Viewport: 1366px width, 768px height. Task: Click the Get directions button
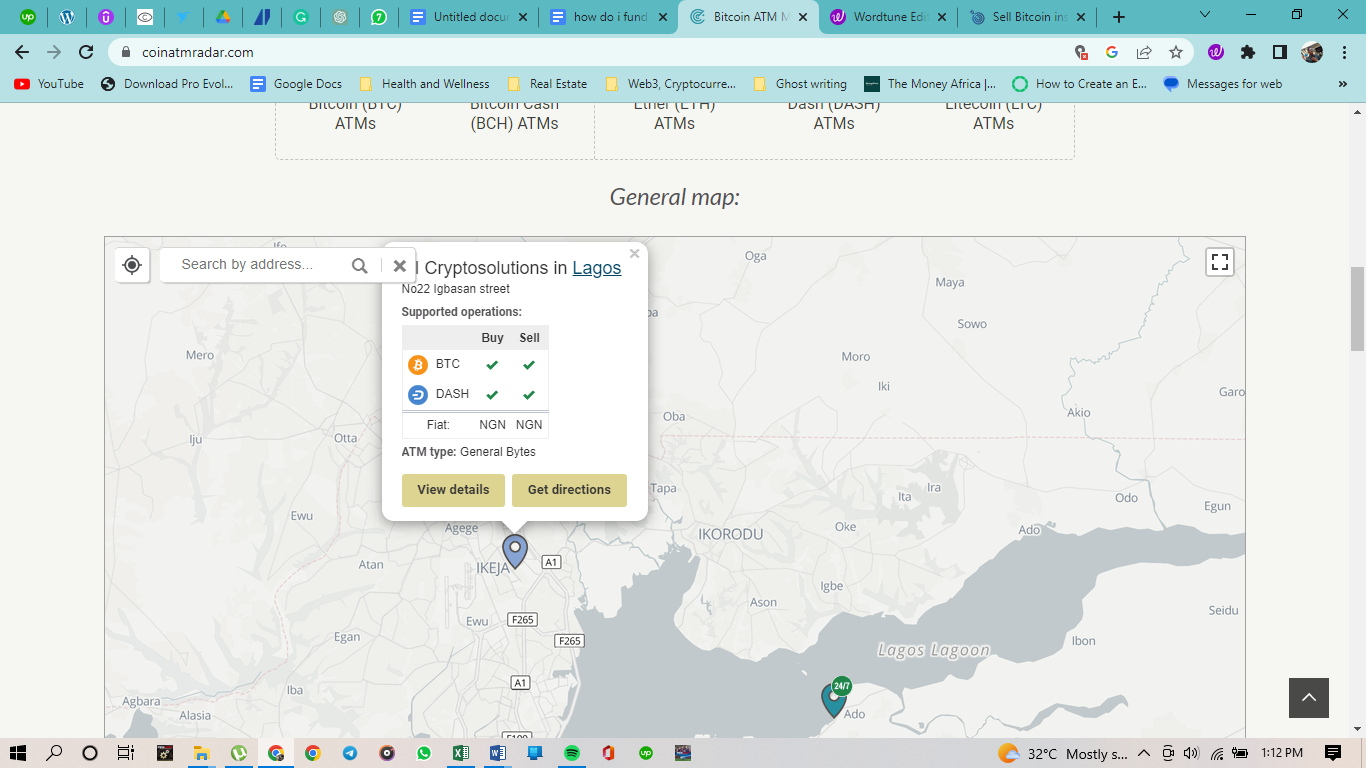(569, 490)
